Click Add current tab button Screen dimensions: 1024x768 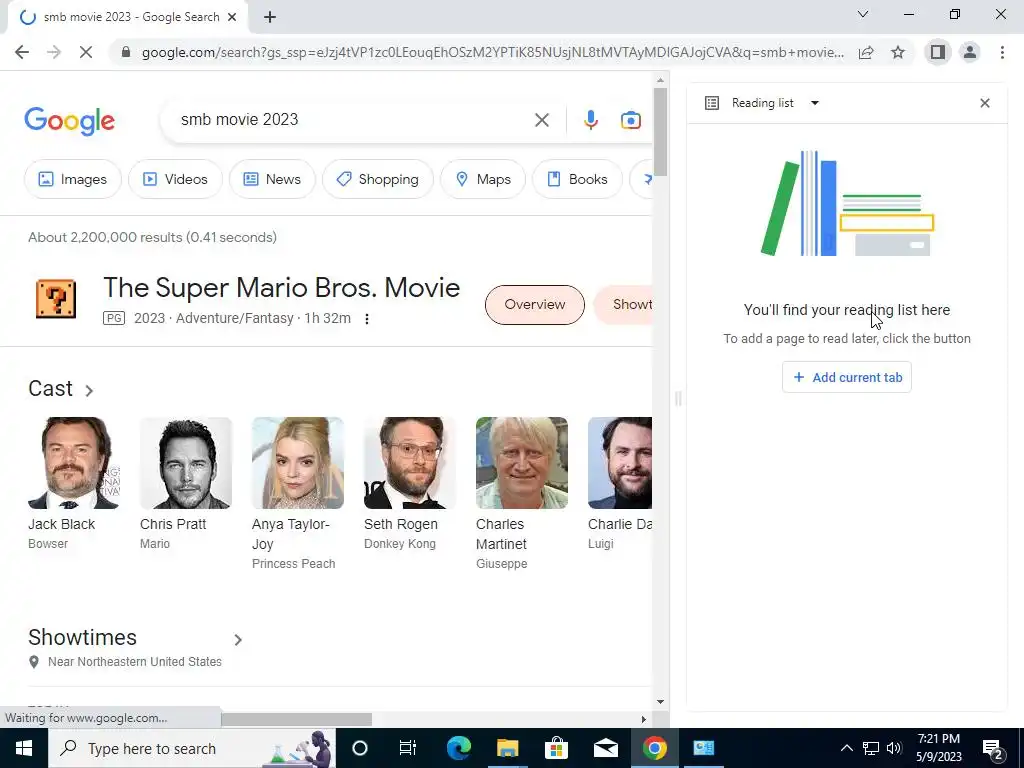(x=847, y=377)
